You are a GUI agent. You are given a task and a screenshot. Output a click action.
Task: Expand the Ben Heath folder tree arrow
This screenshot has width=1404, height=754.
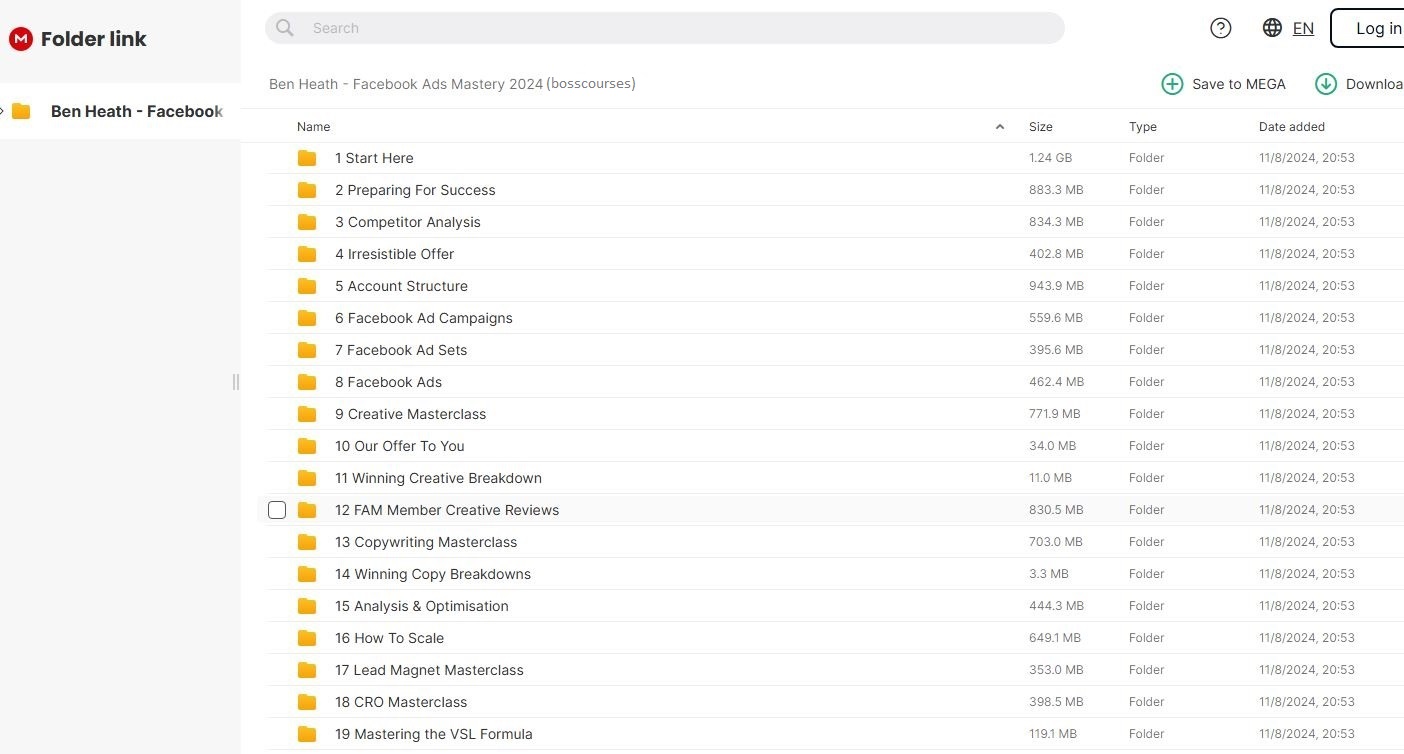point(3,111)
